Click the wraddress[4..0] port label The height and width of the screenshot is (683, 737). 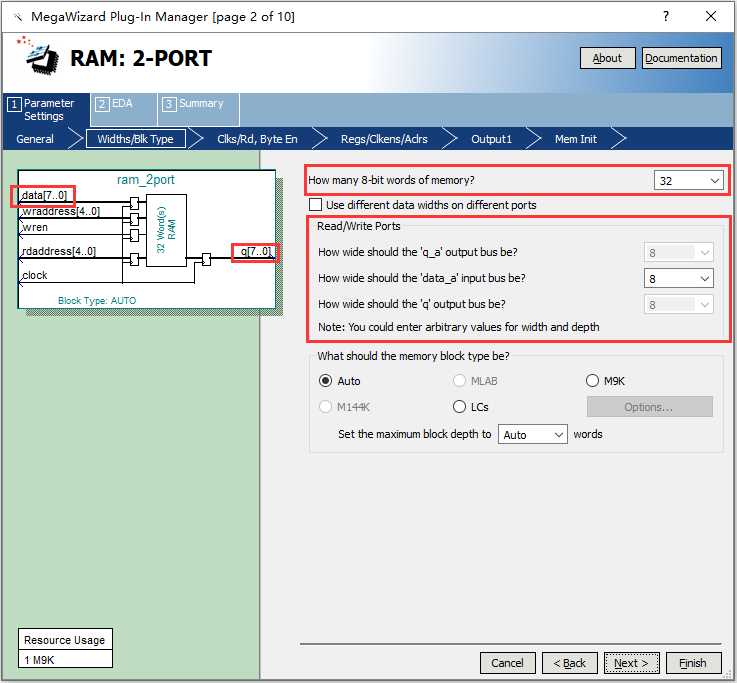click(61, 212)
